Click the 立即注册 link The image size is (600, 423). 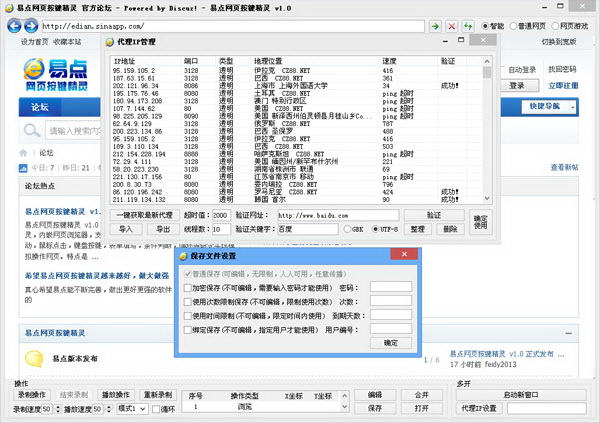click(x=563, y=86)
